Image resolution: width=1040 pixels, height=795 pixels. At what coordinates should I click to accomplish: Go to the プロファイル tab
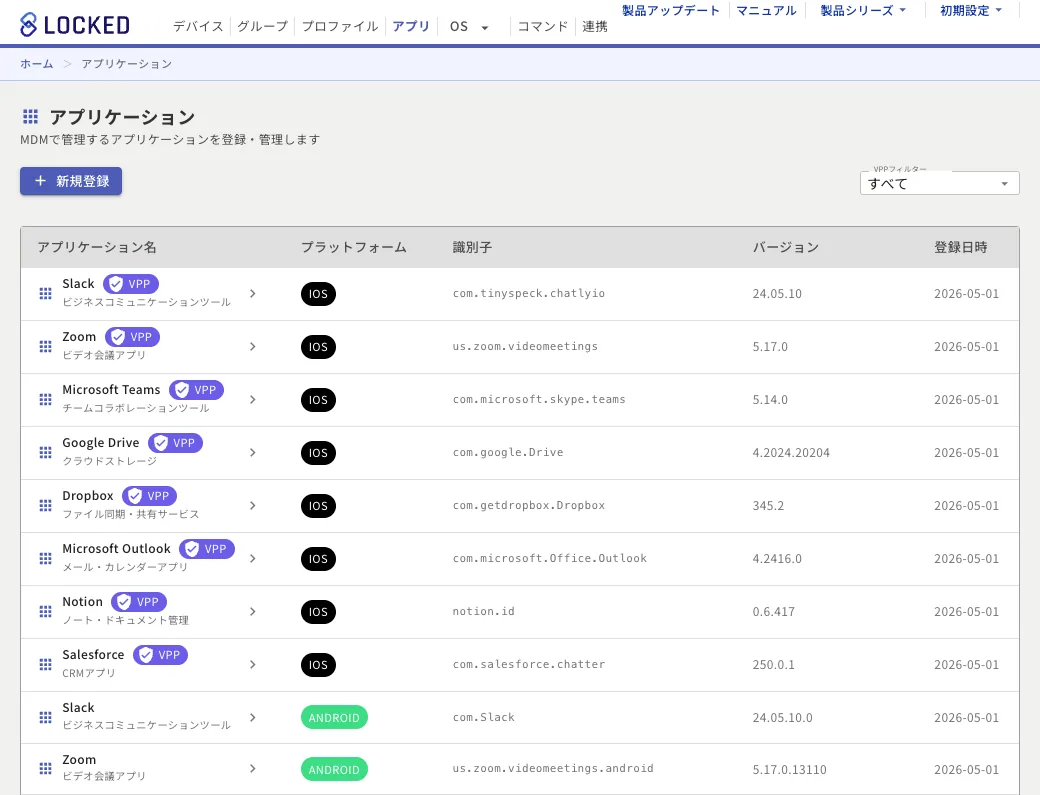click(340, 27)
